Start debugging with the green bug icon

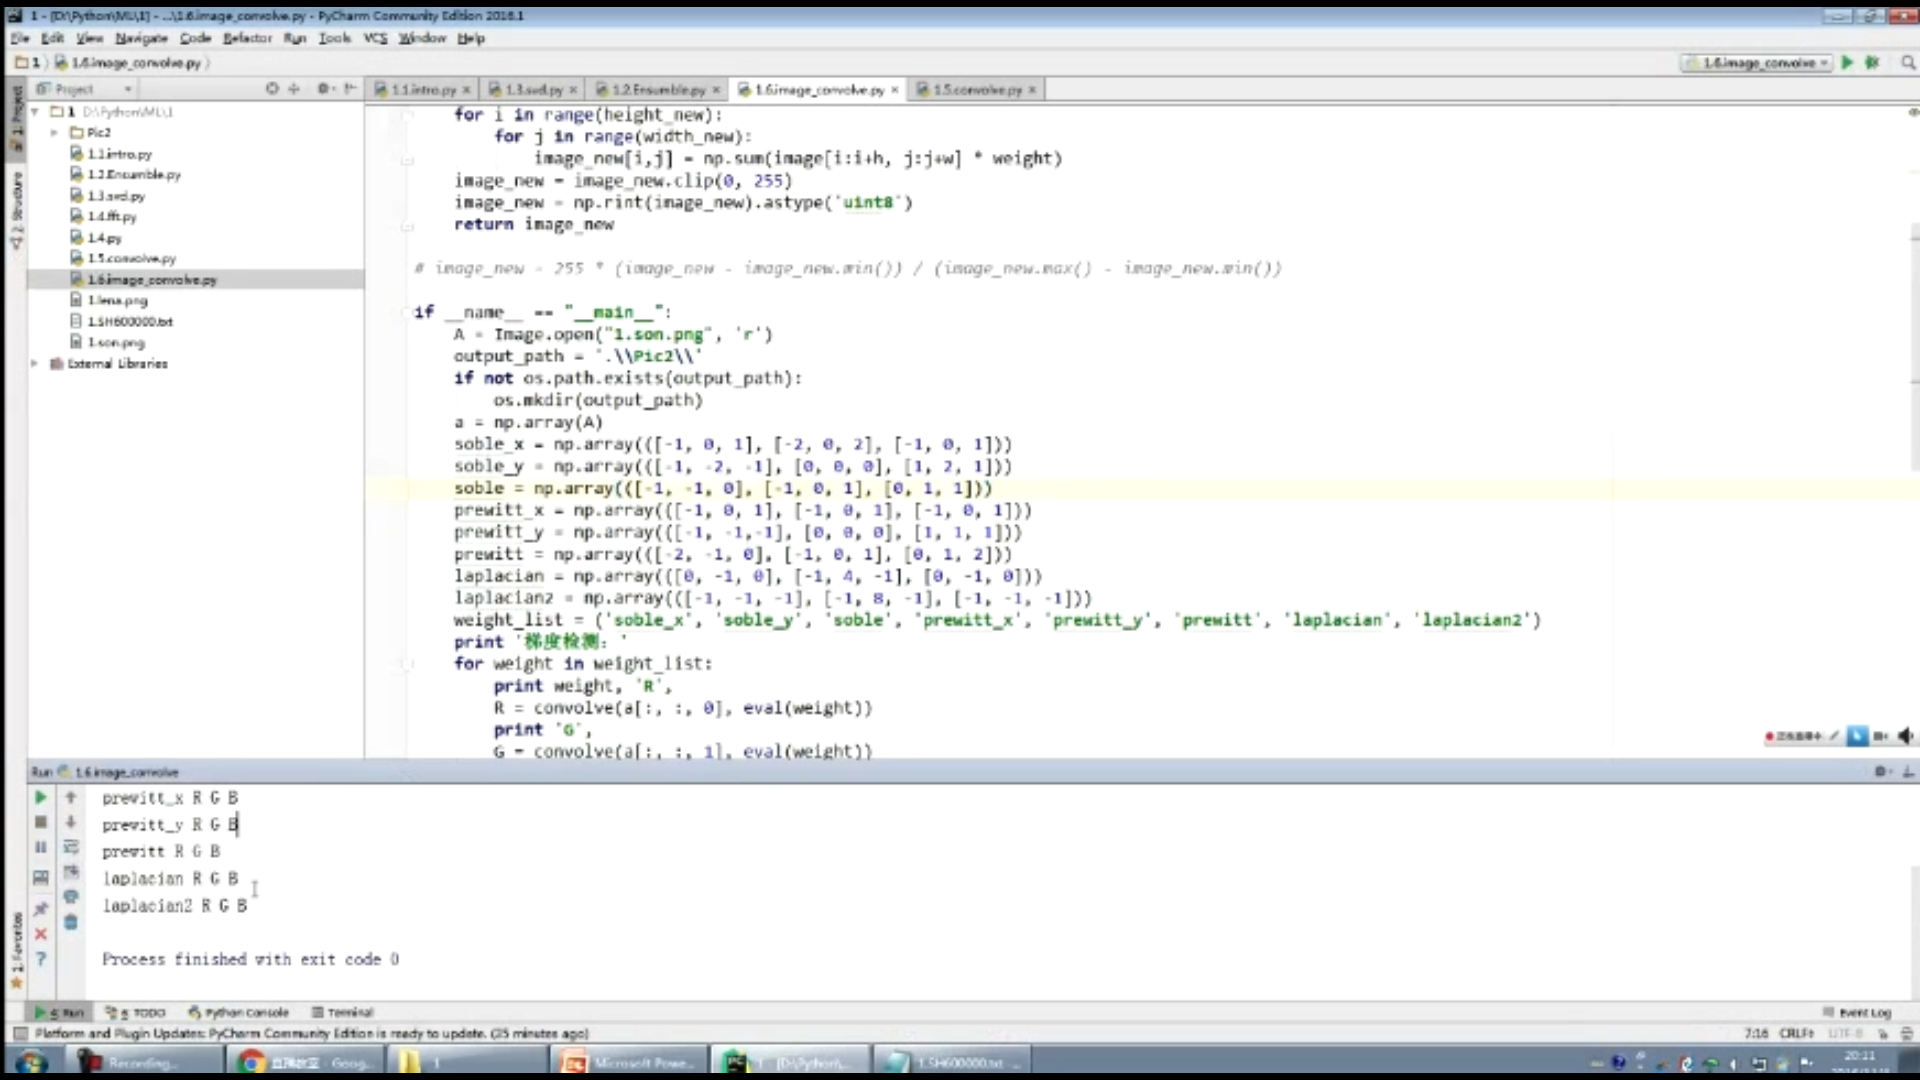pos(1872,62)
